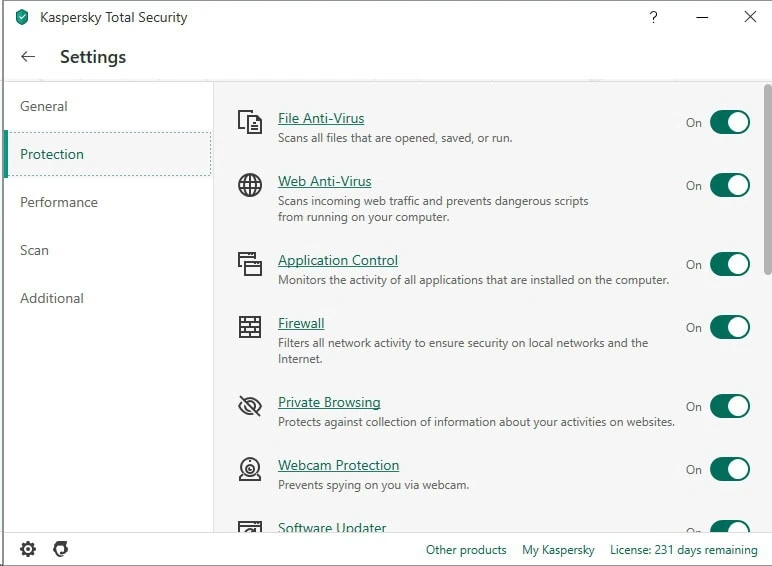Image resolution: width=772 pixels, height=566 pixels.
Task: Turn off the File Anti-Virus toggle
Action: click(x=729, y=122)
